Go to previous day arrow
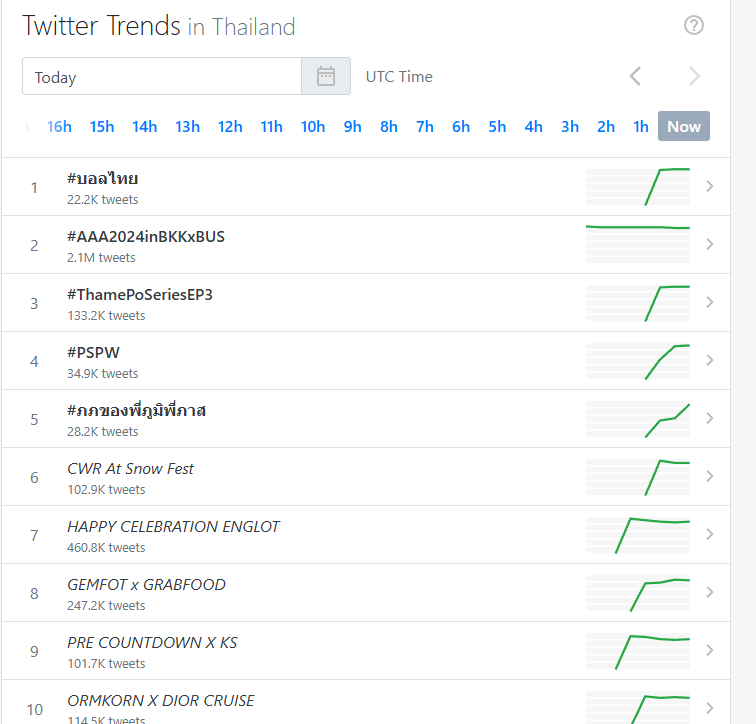The width and height of the screenshot is (756, 724). coord(635,77)
